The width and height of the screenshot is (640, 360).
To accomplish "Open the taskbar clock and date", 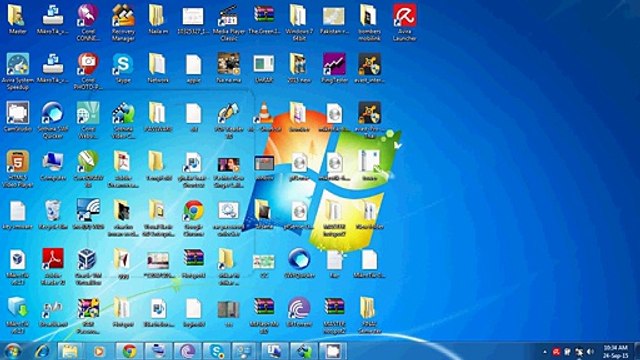I will (x=615, y=351).
